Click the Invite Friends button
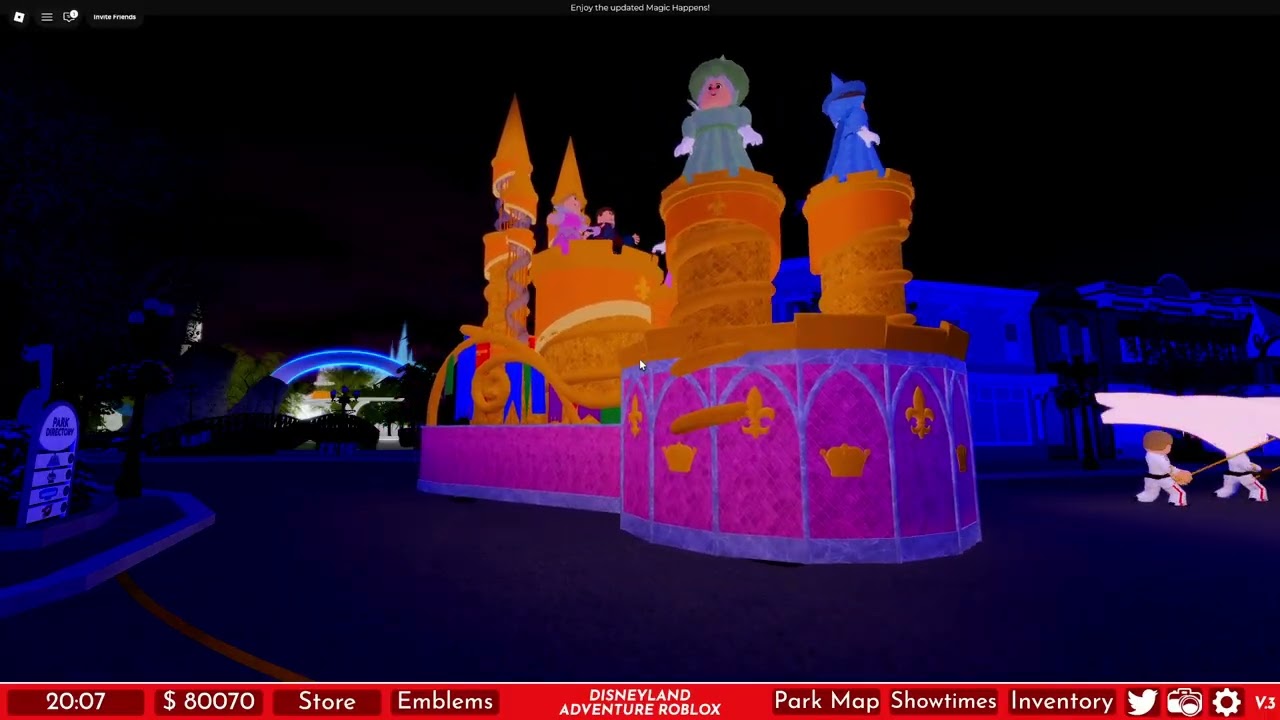This screenshot has height=720, width=1280. coord(115,17)
